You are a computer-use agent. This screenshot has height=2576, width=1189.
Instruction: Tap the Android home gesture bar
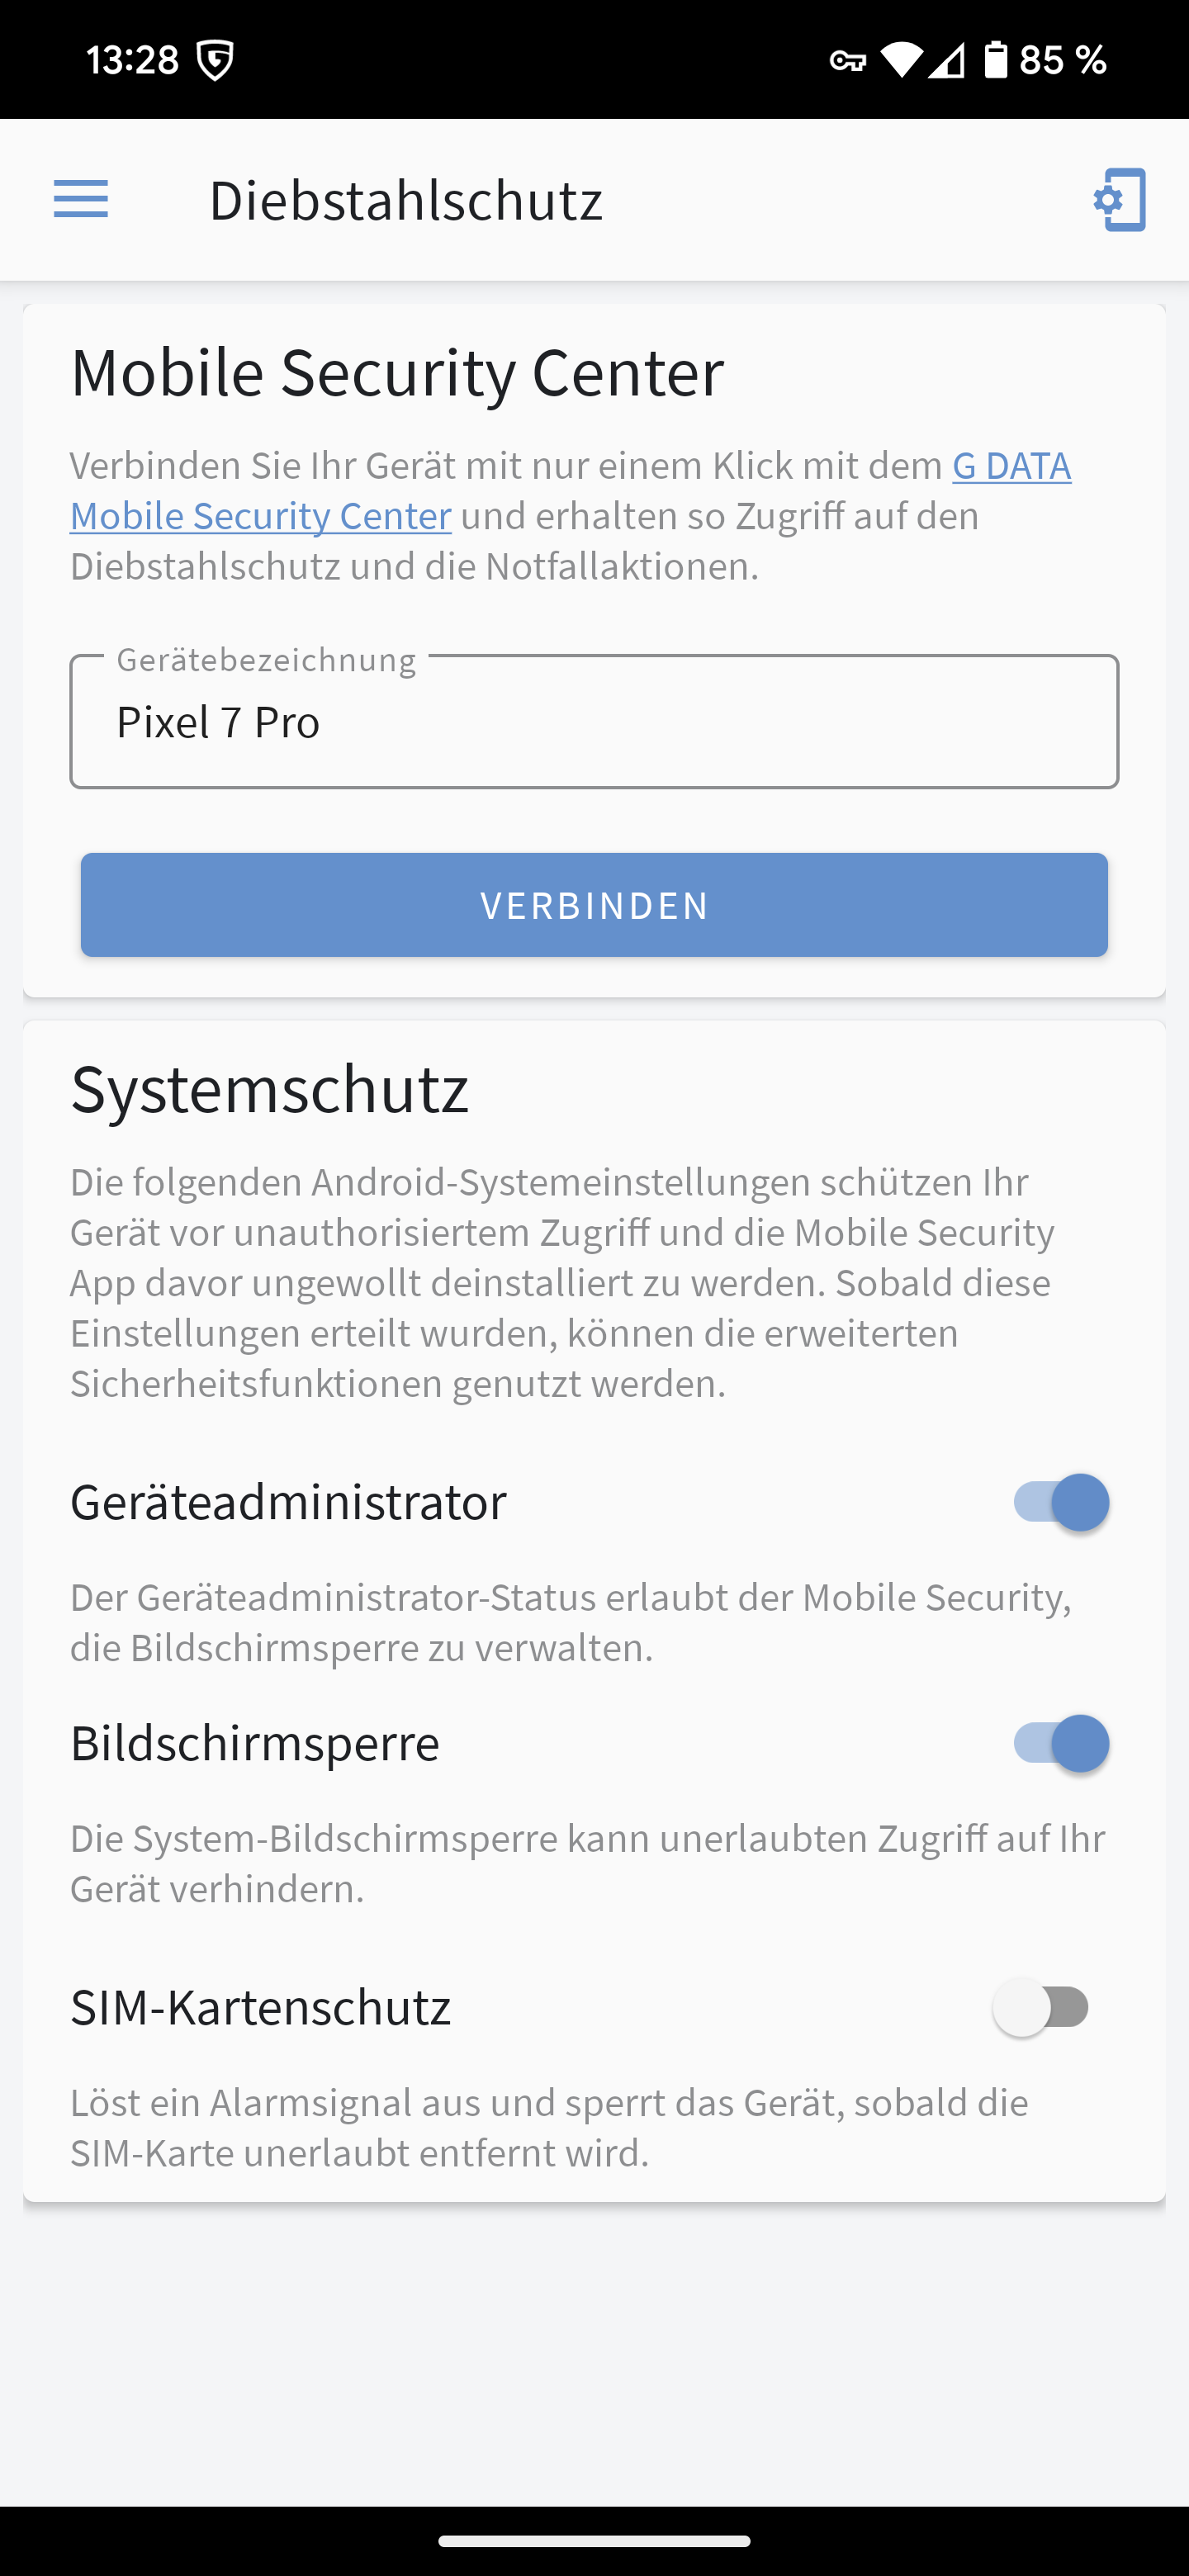(x=594, y=2541)
